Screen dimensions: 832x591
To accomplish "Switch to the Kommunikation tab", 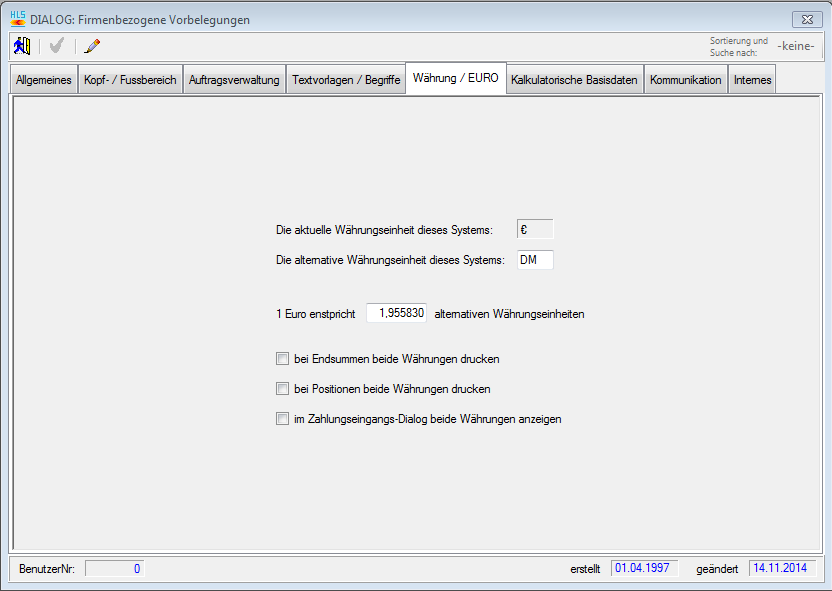I will tap(685, 80).
